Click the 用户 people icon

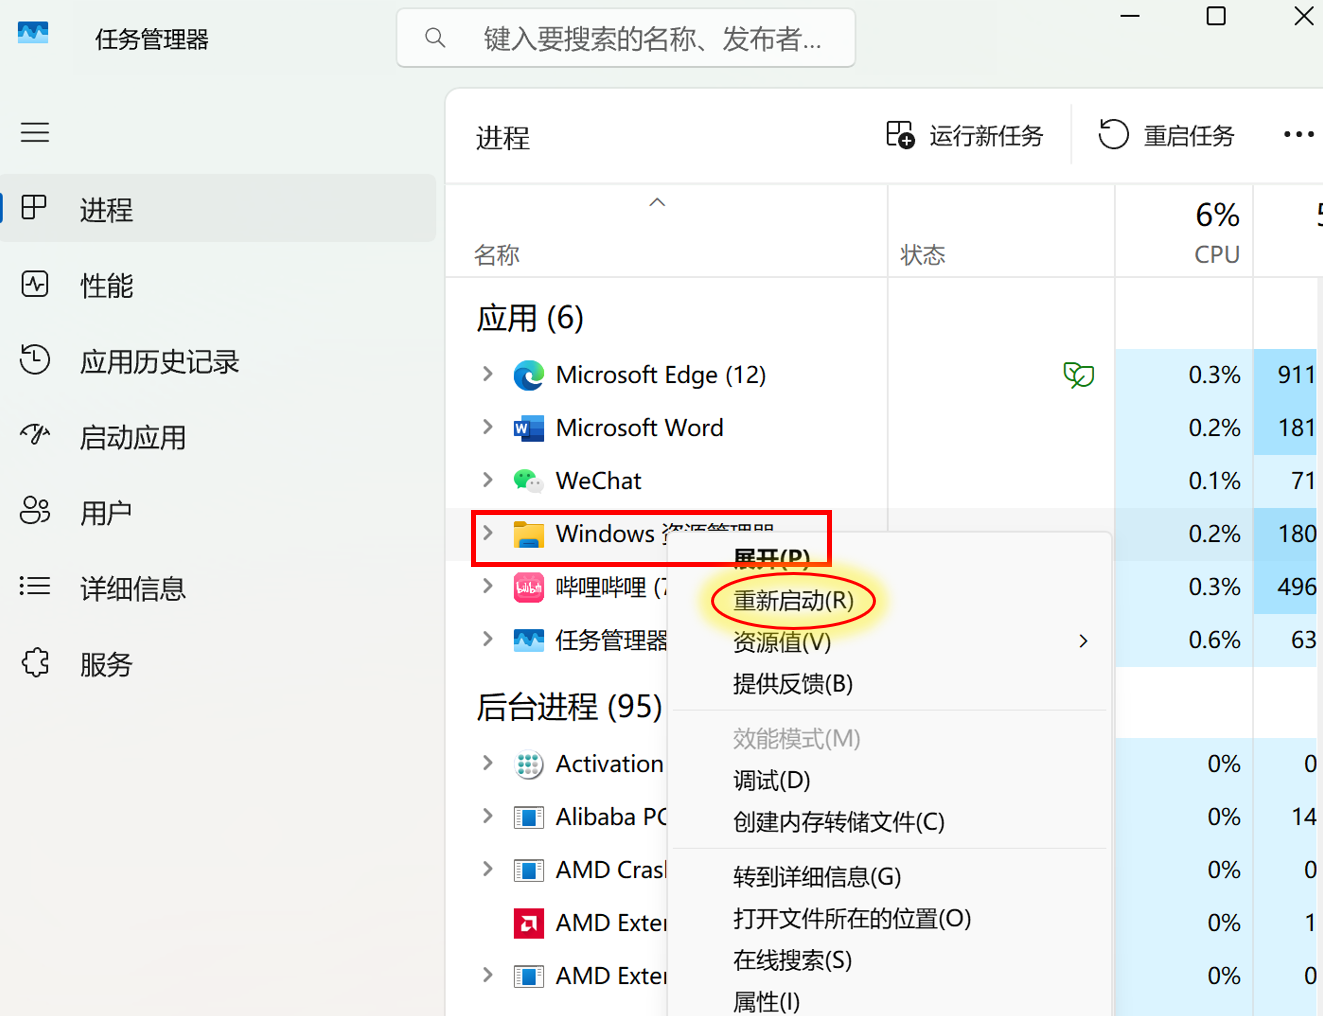(35, 510)
